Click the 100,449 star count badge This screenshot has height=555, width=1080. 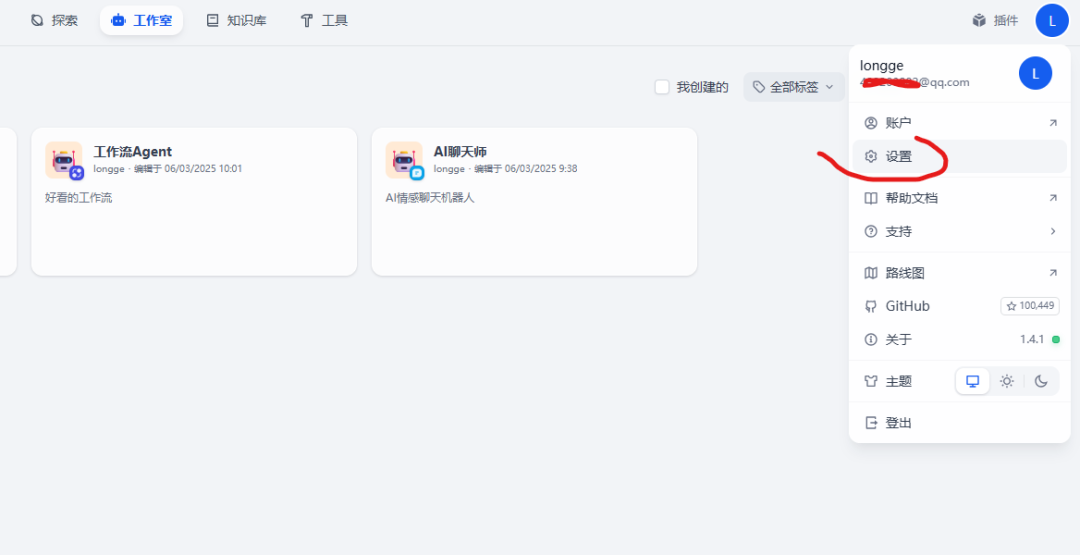[1030, 306]
